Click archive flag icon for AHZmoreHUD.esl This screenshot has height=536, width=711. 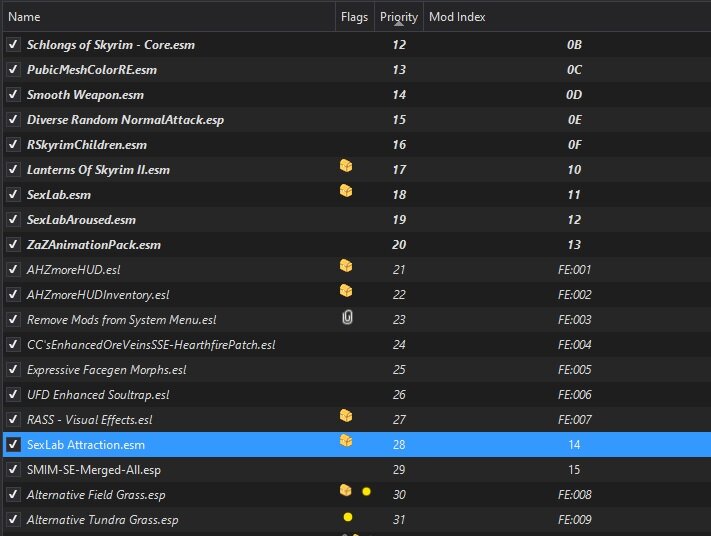click(x=346, y=266)
